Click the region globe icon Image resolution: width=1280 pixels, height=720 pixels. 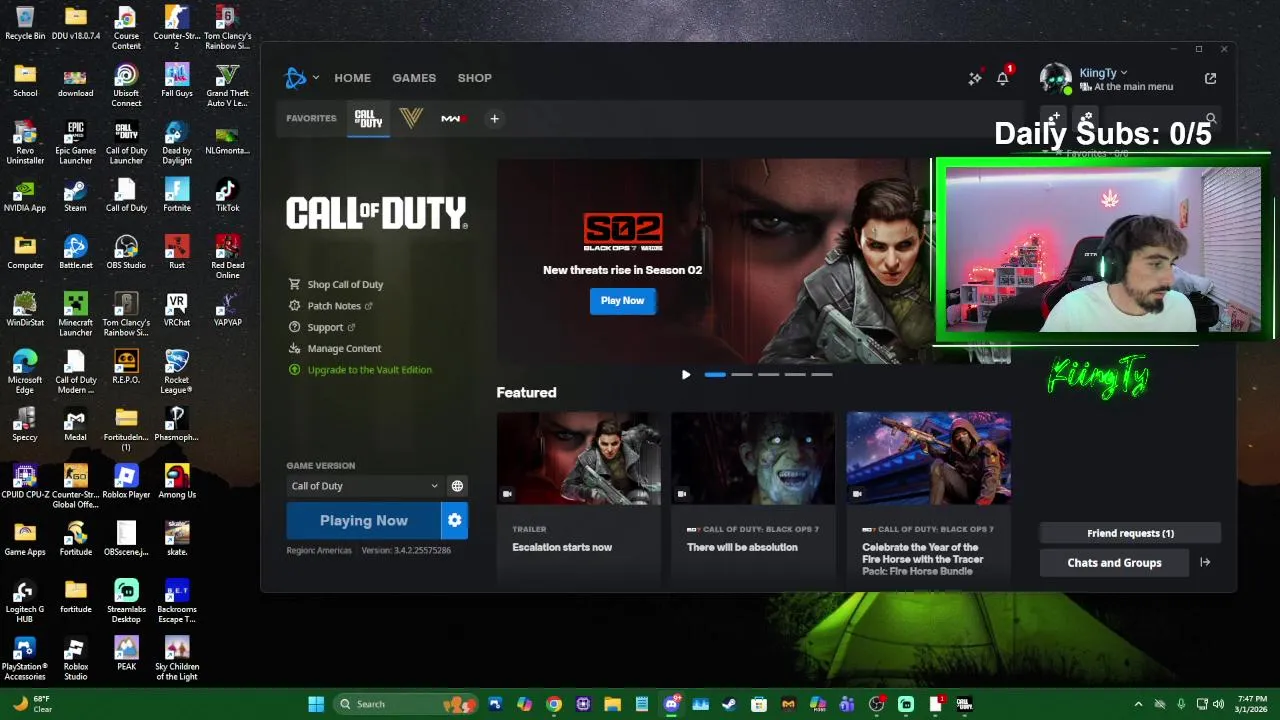point(457,486)
